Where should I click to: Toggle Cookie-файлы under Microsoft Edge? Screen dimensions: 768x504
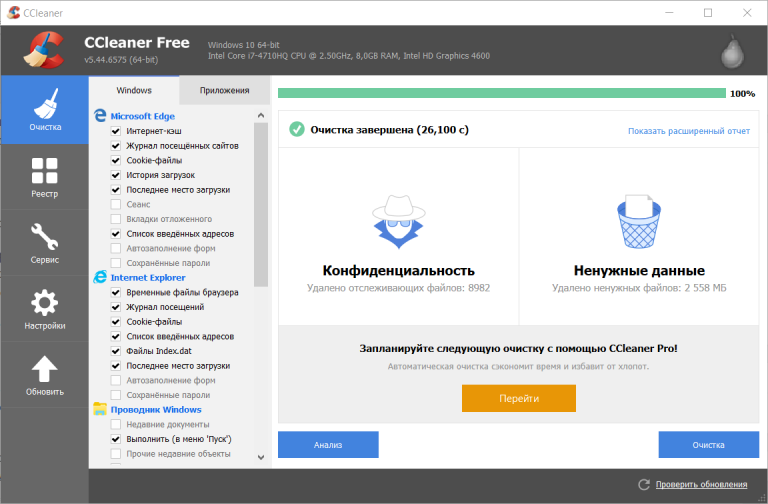pos(116,160)
